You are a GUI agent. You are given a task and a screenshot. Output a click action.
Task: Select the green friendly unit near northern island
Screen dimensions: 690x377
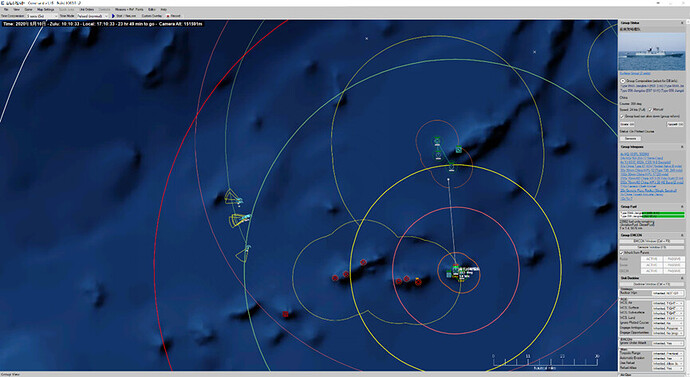[459, 150]
